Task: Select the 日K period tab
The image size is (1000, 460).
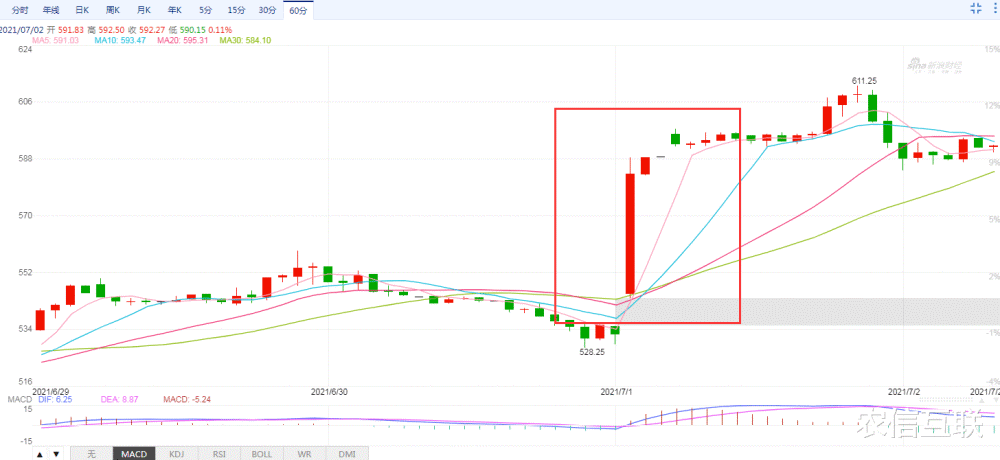Action: (x=82, y=10)
